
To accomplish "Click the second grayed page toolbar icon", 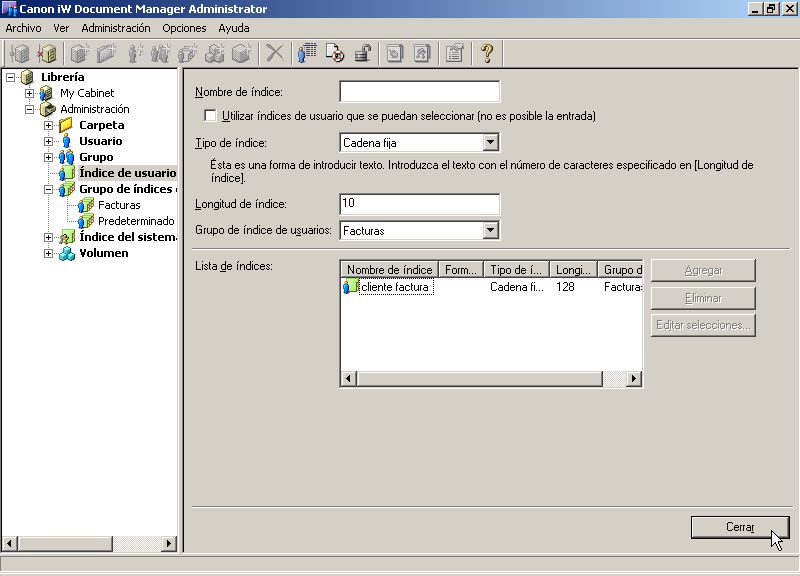I will [x=422, y=53].
